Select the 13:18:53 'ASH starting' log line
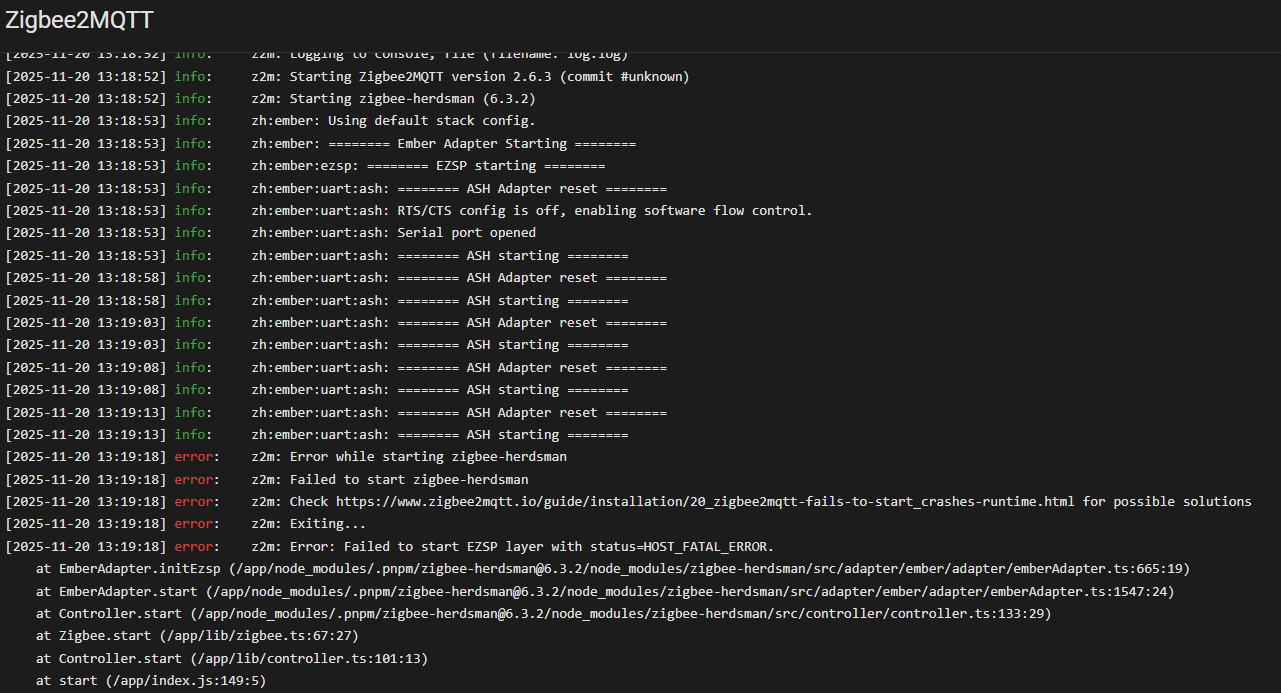Image resolution: width=1281 pixels, height=693 pixels. [x=440, y=256]
